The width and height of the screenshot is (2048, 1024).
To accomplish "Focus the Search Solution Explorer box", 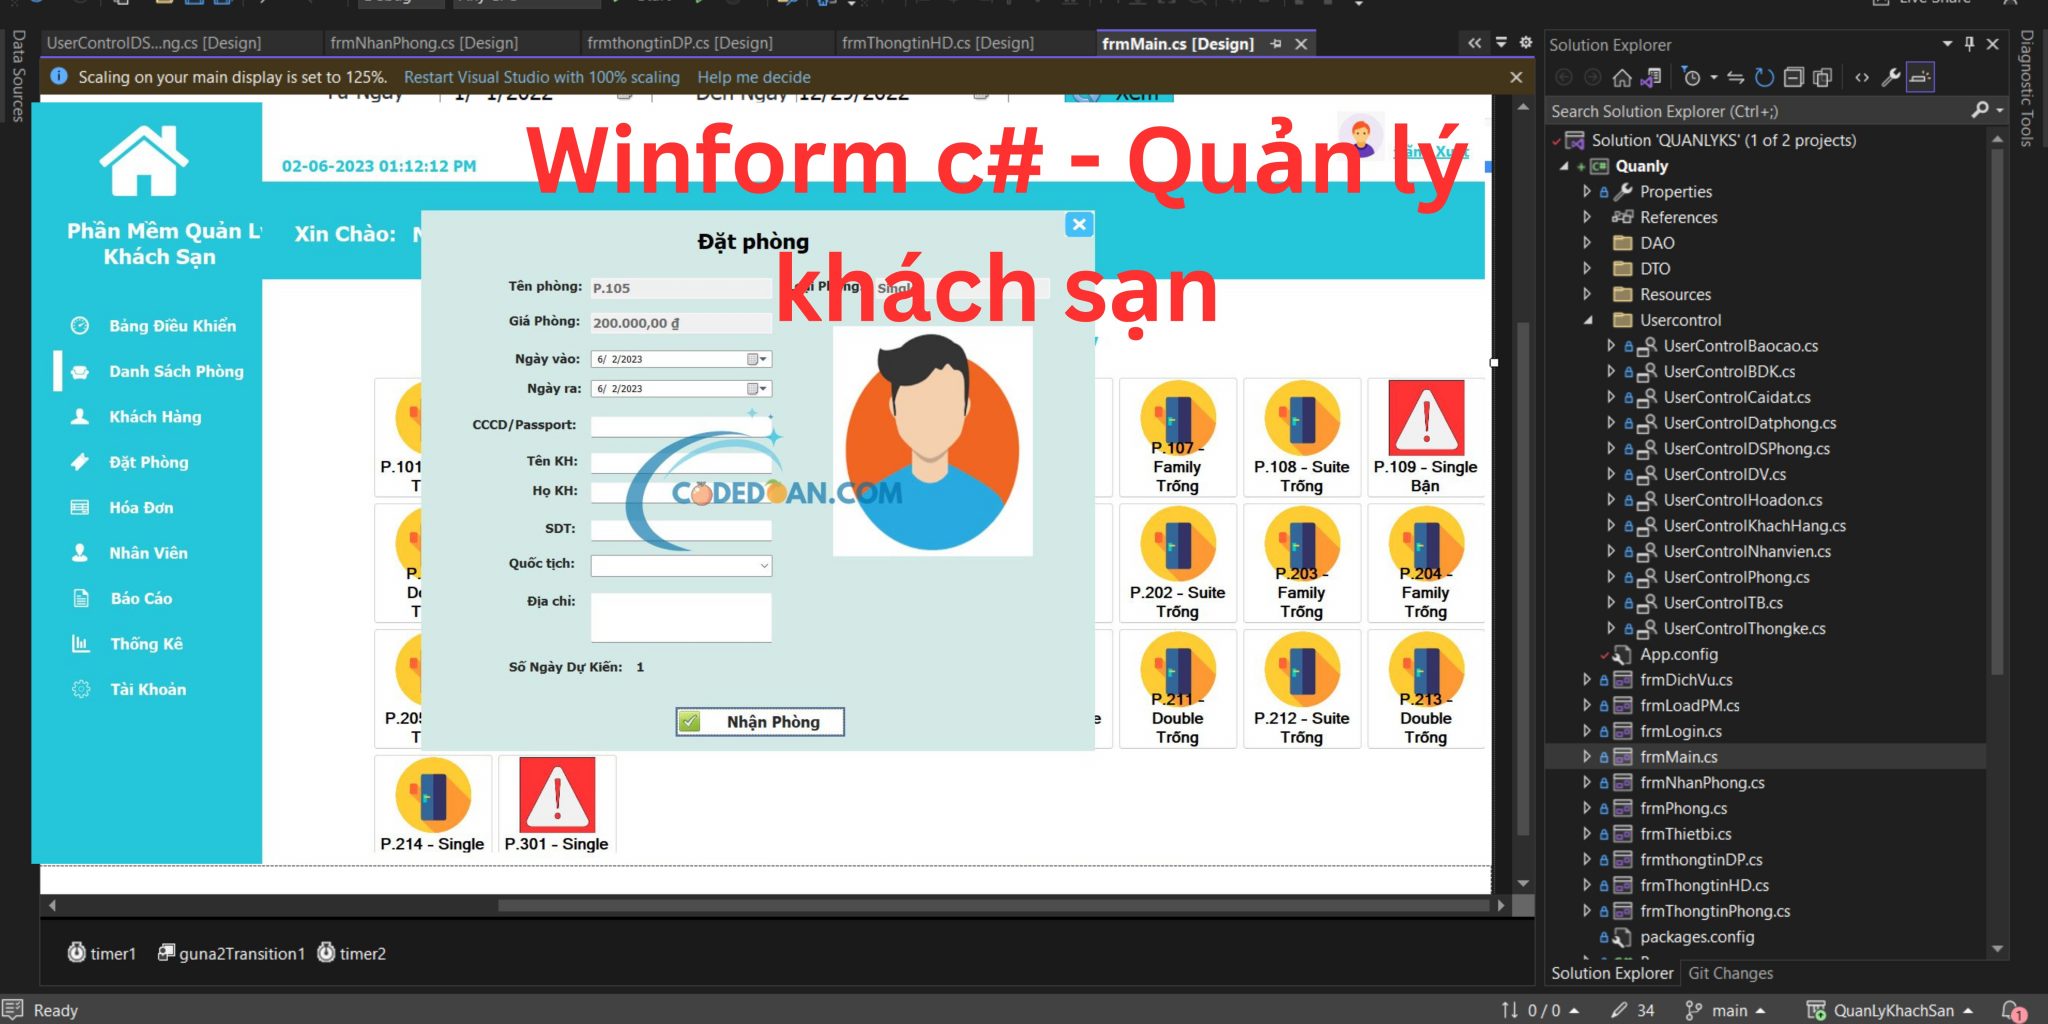I will coord(1758,111).
